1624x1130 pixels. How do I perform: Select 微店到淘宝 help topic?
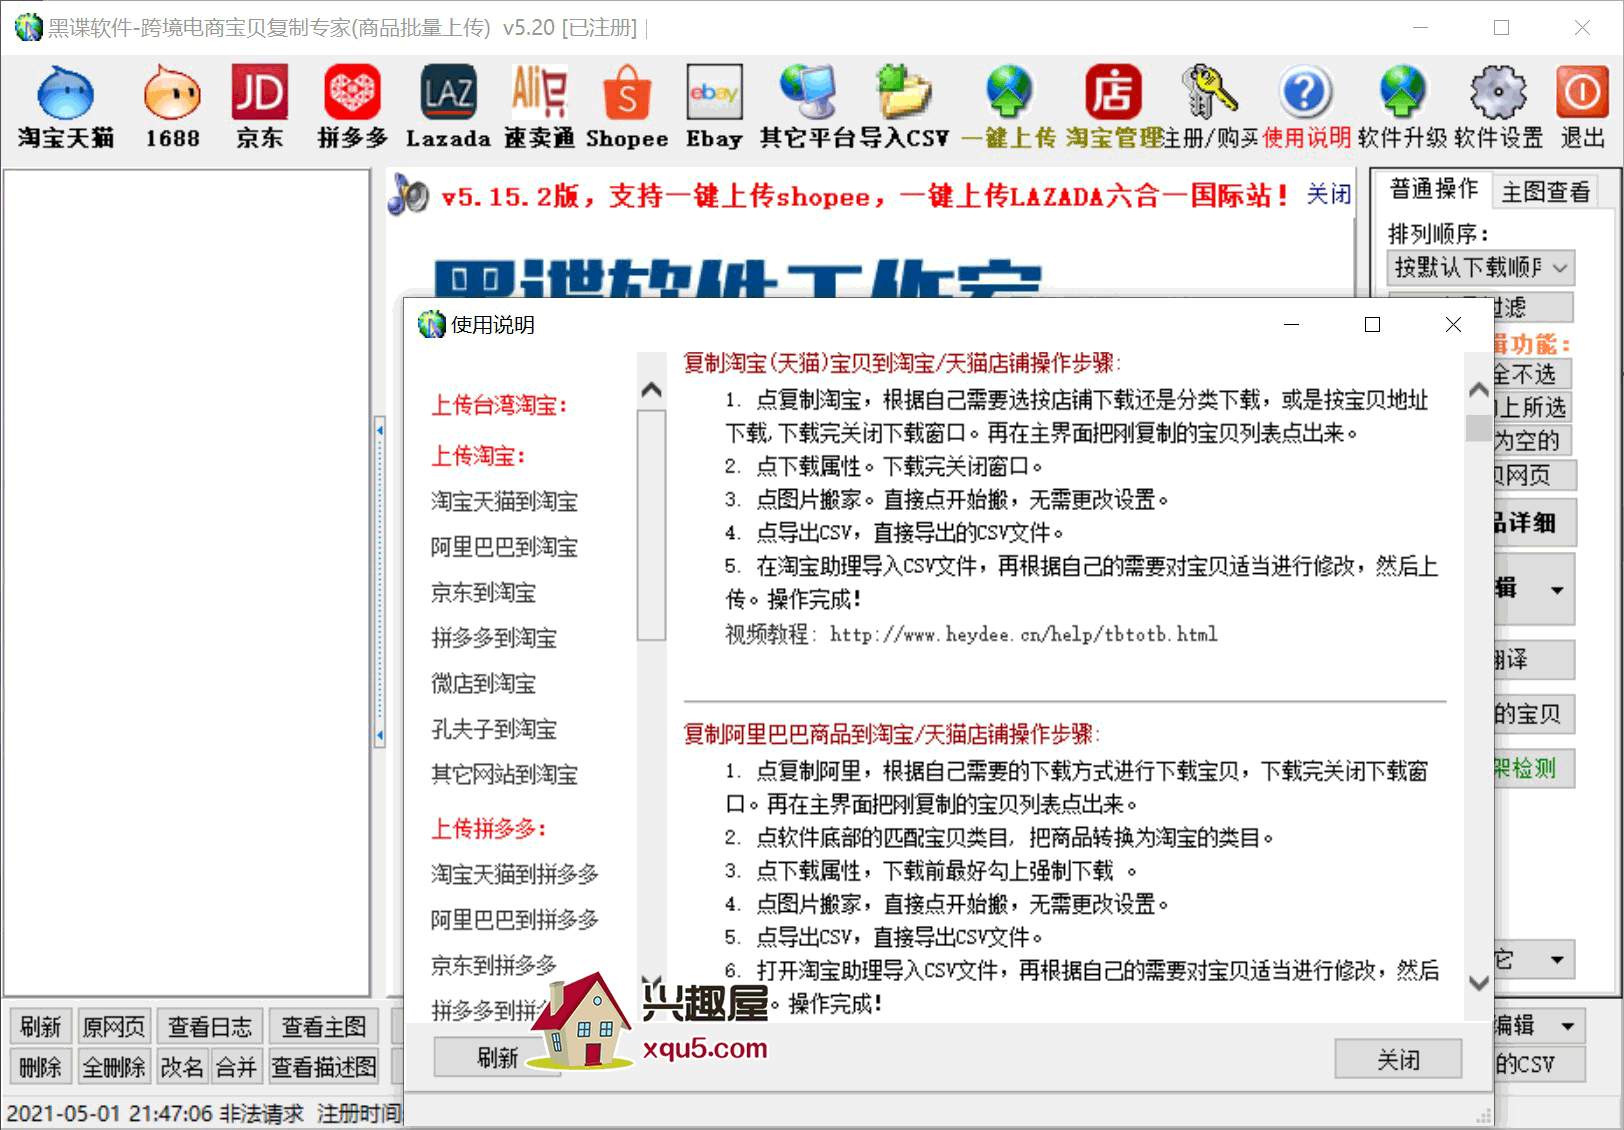[x=483, y=684]
